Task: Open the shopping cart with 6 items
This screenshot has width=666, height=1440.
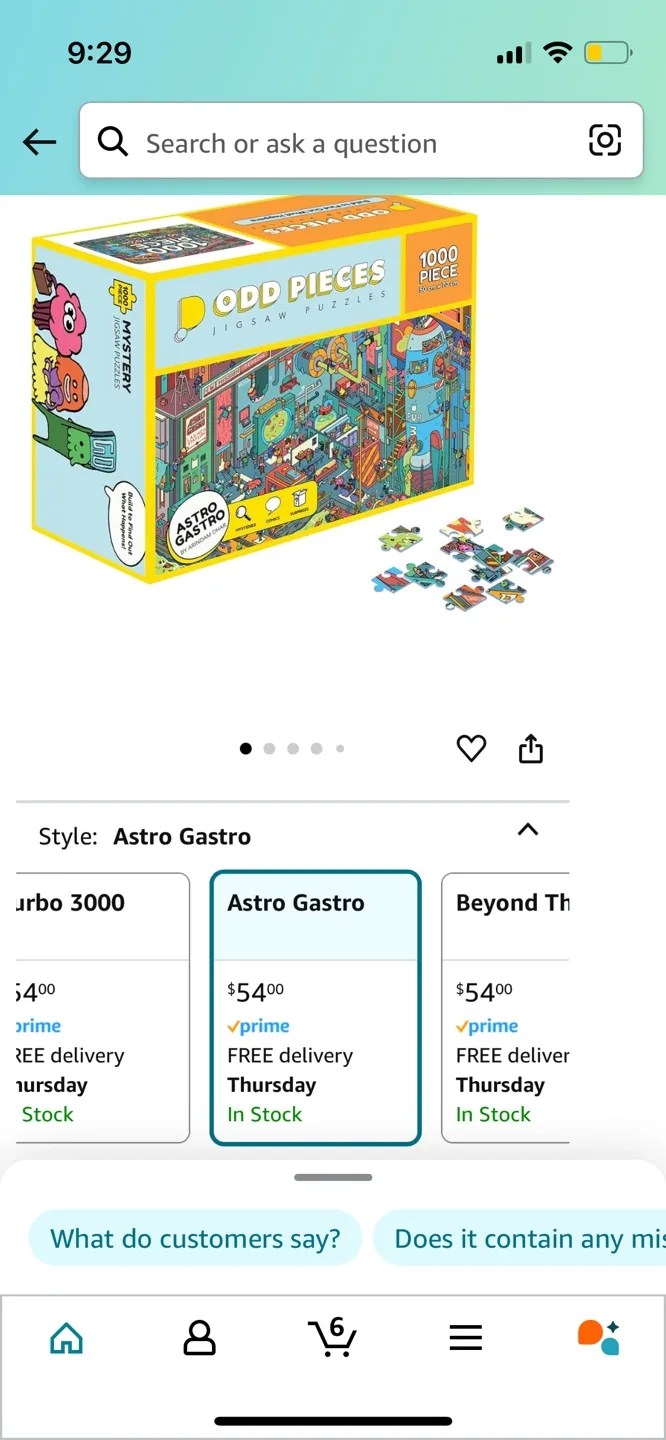Action: click(333, 1336)
